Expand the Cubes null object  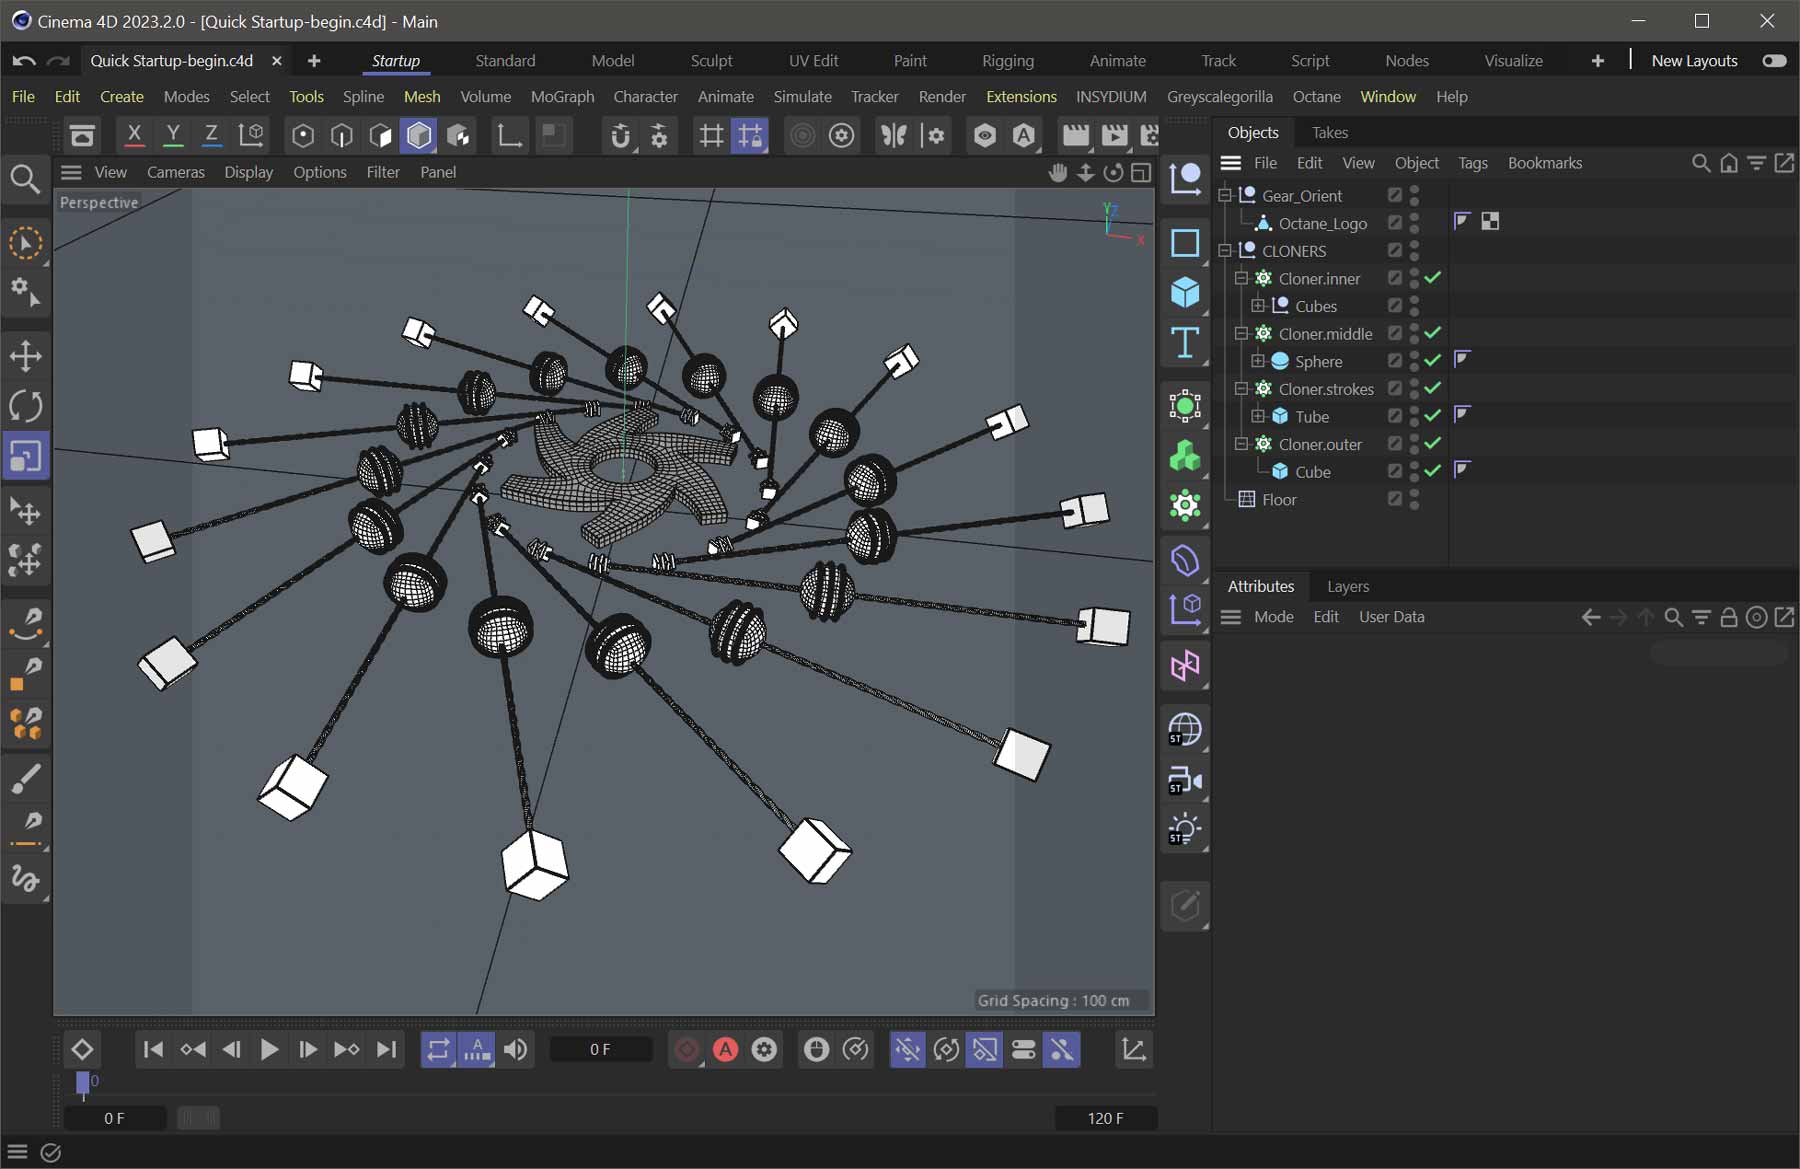1258,306
